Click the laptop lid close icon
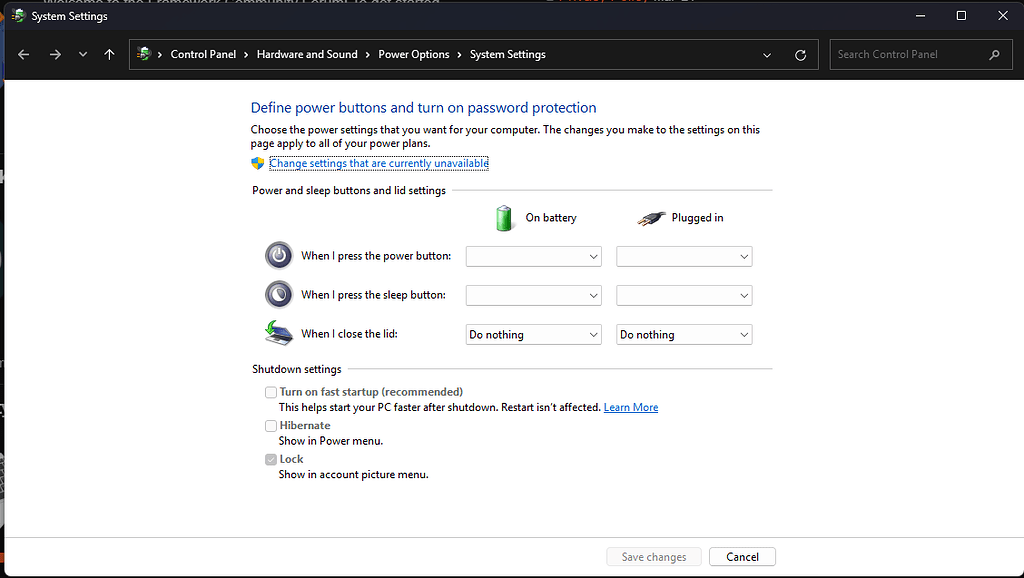 (x=278, y=333)
